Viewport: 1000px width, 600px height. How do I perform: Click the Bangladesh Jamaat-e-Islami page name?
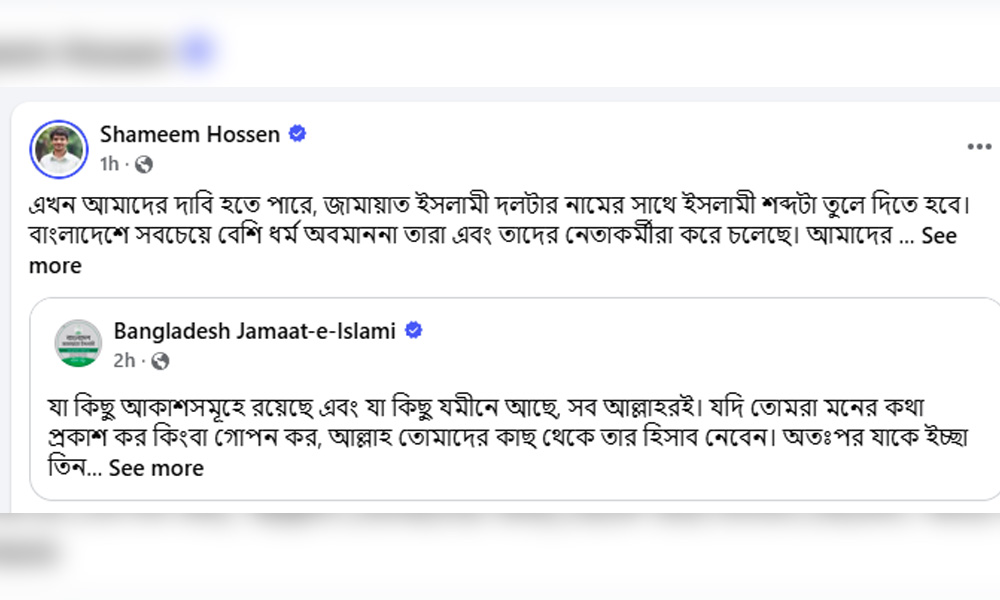254,330
